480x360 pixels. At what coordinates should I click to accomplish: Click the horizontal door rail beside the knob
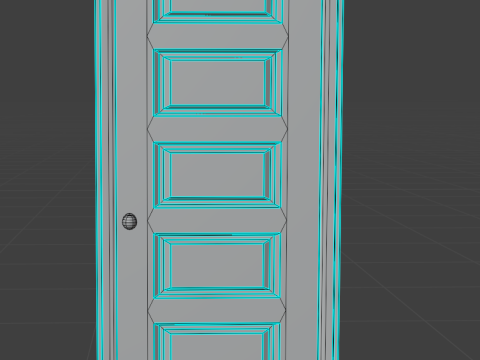[217, 220]
